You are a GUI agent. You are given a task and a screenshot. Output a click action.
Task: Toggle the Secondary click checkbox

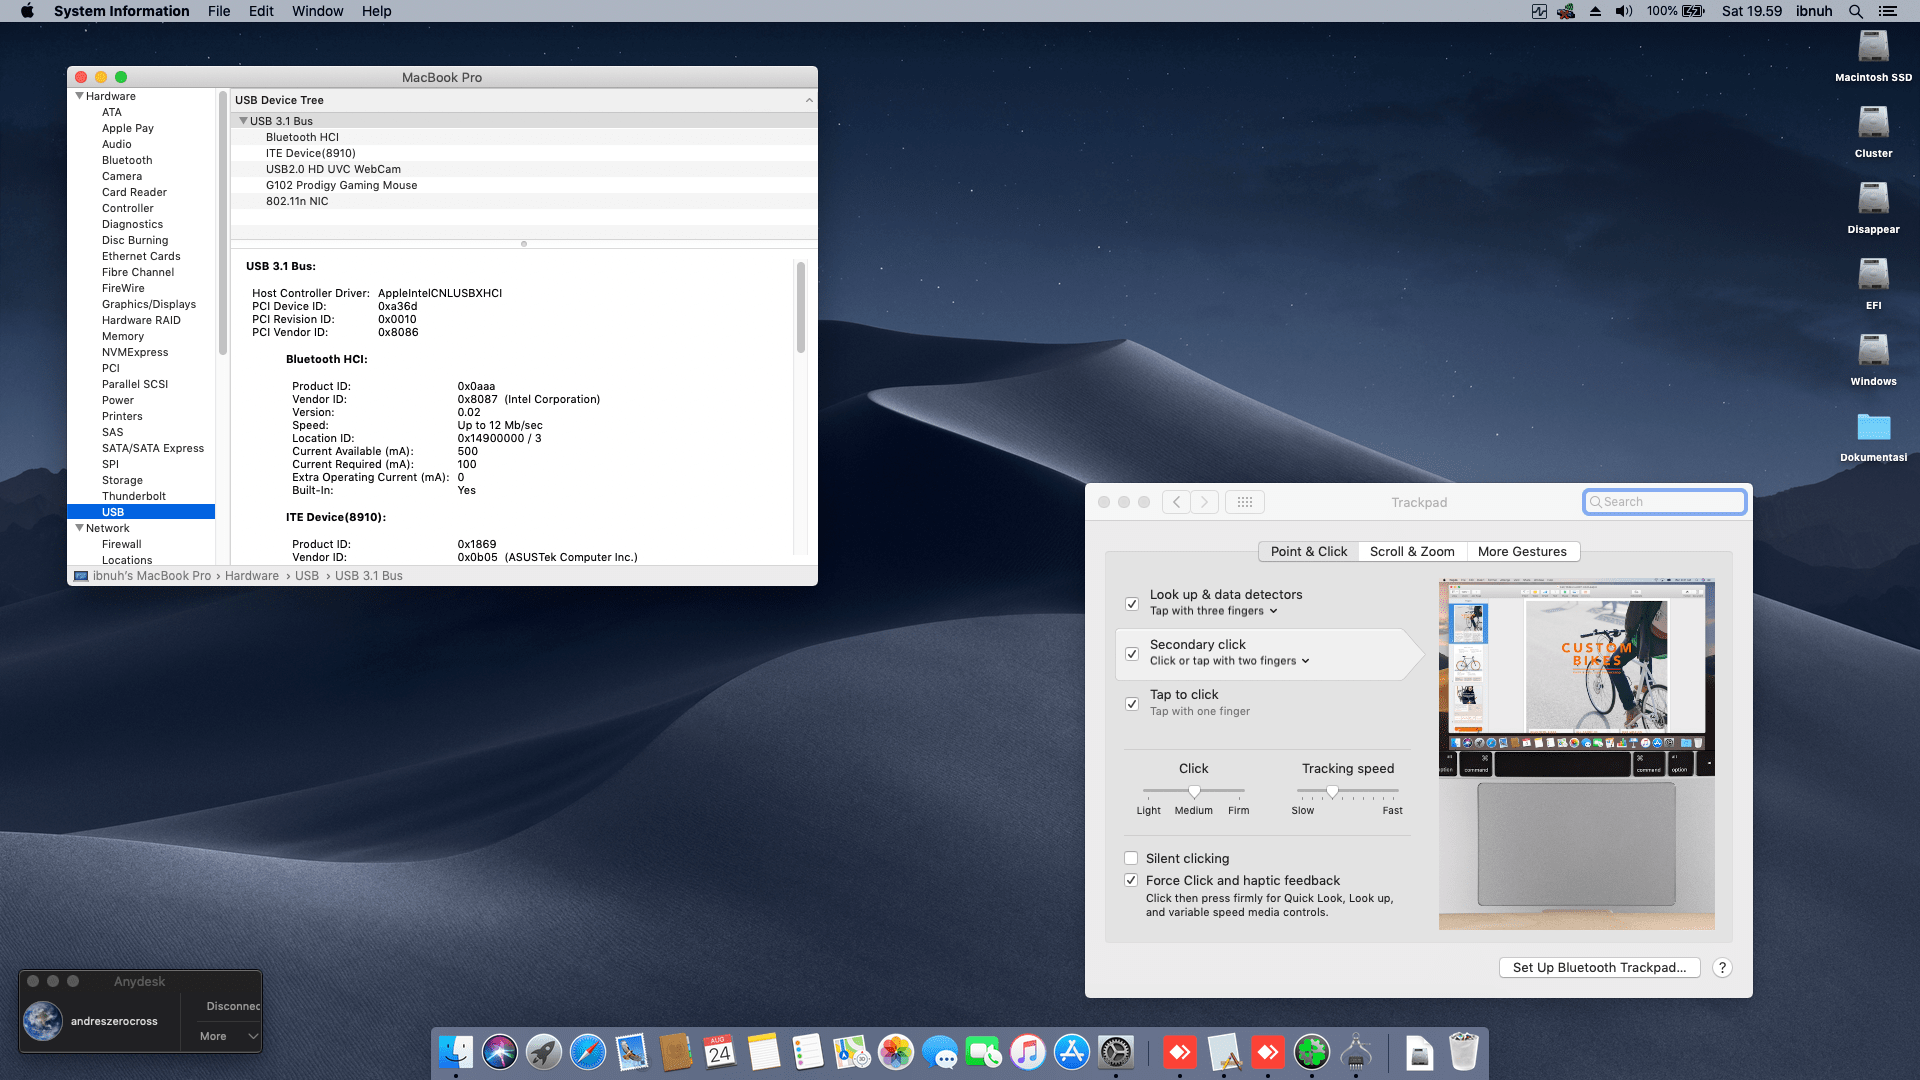(1132, 654)
